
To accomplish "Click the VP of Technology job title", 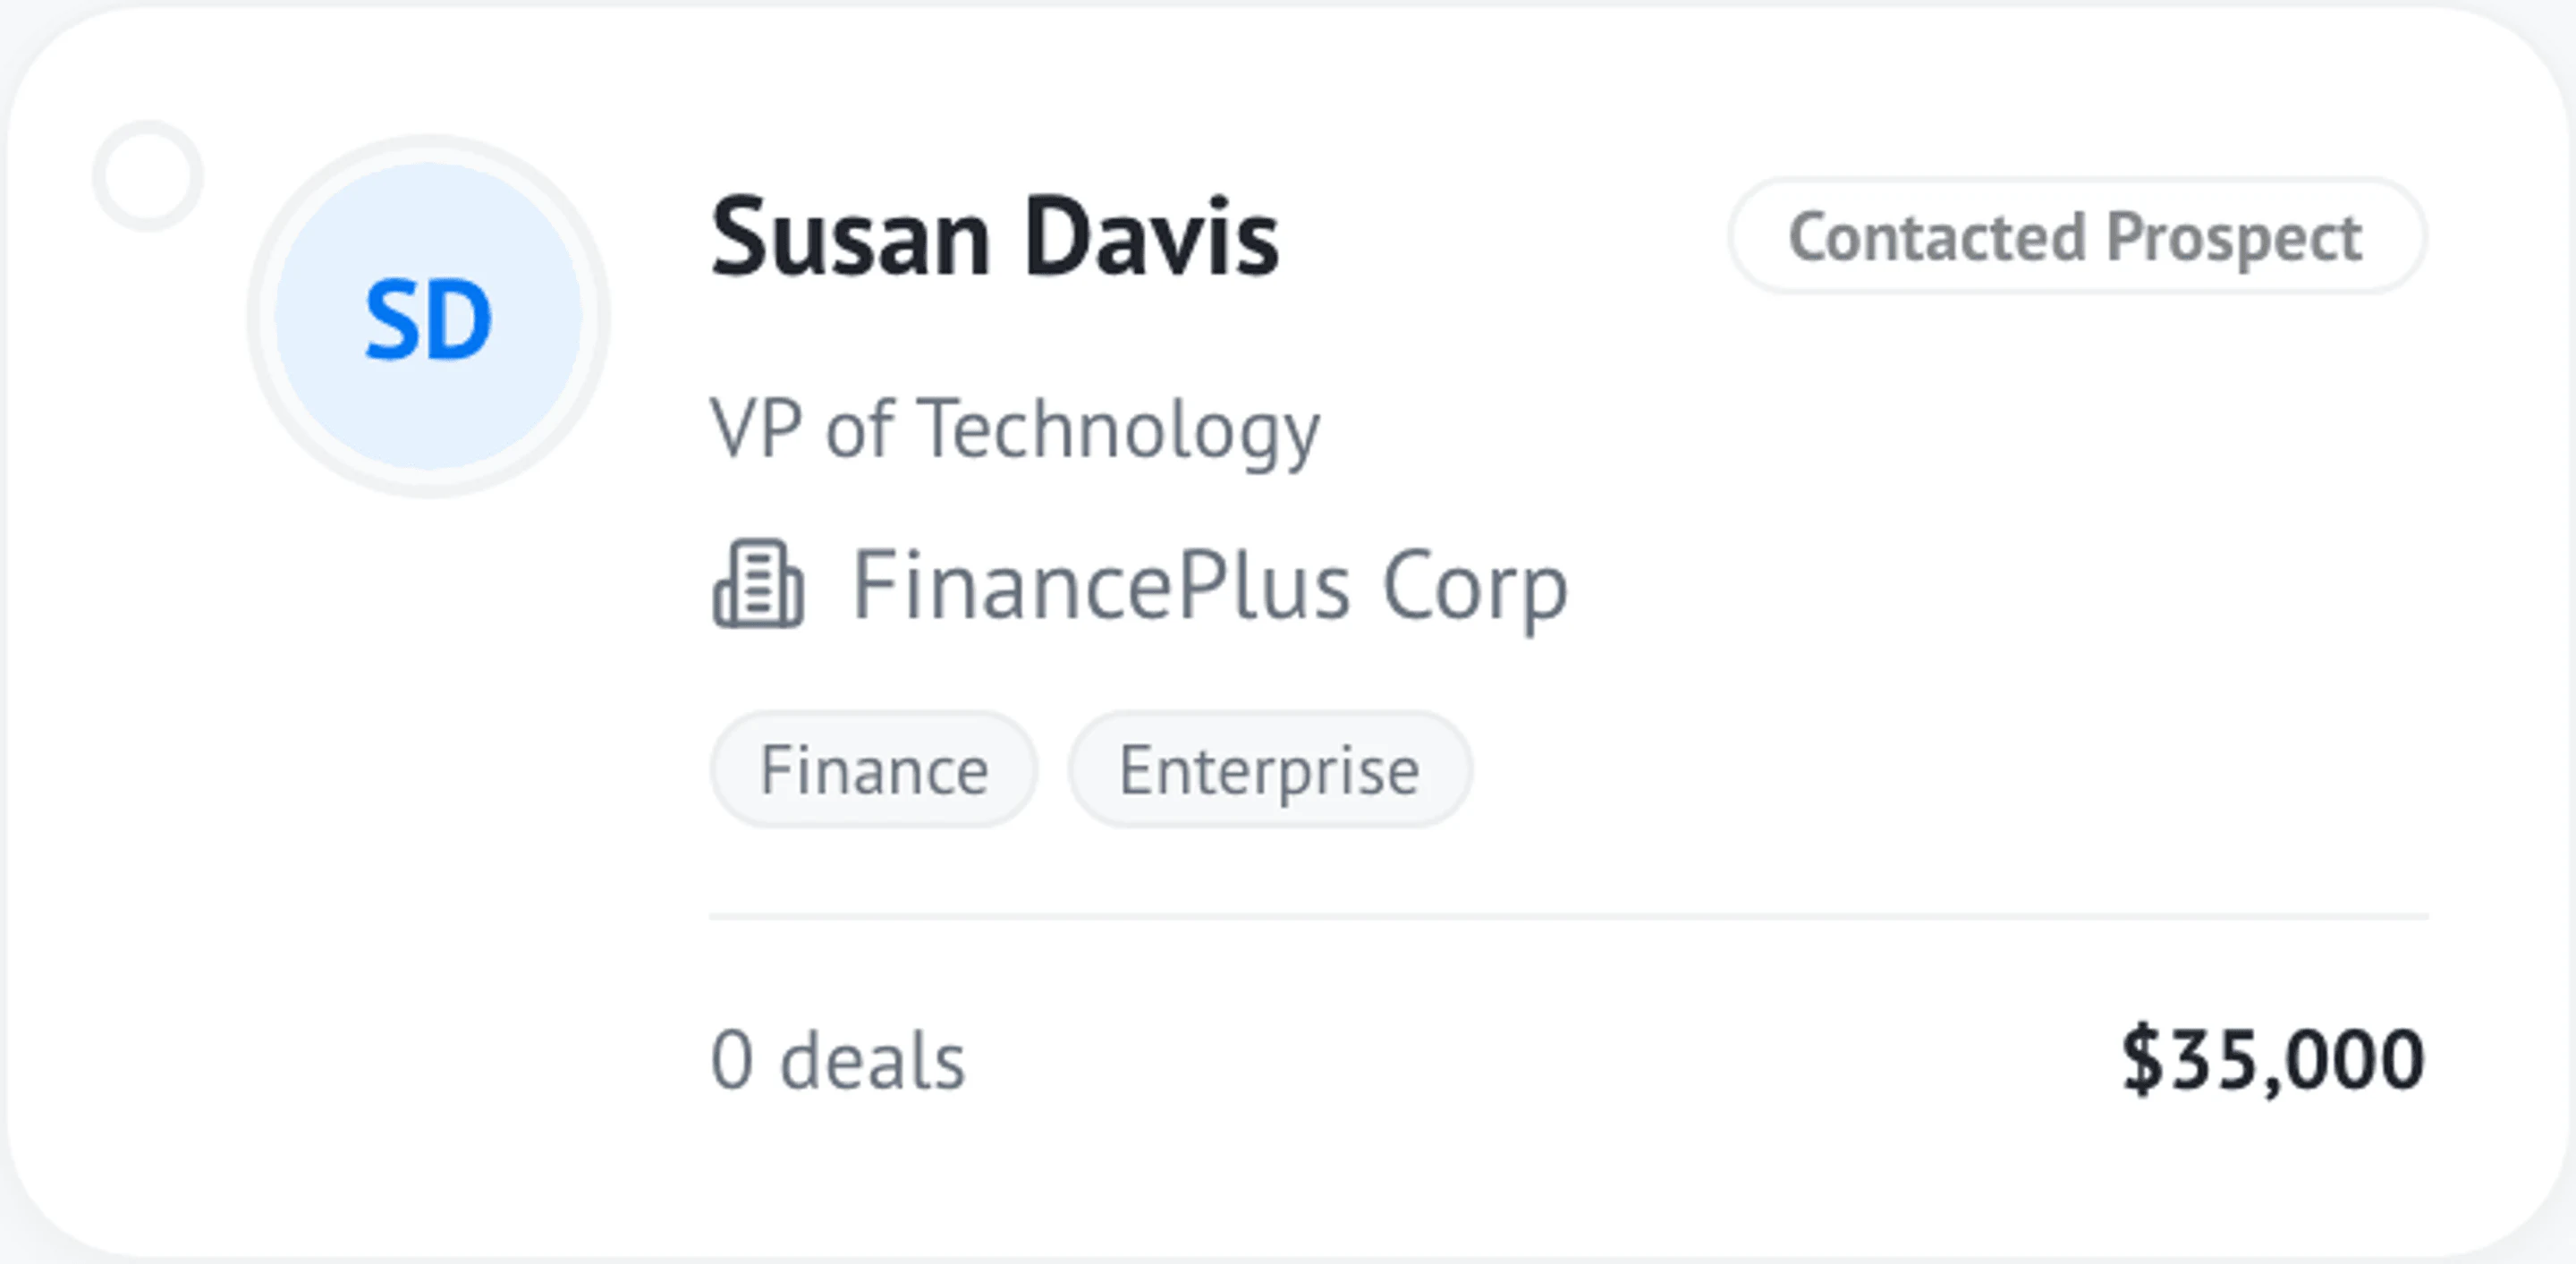I will [1014, 430].
